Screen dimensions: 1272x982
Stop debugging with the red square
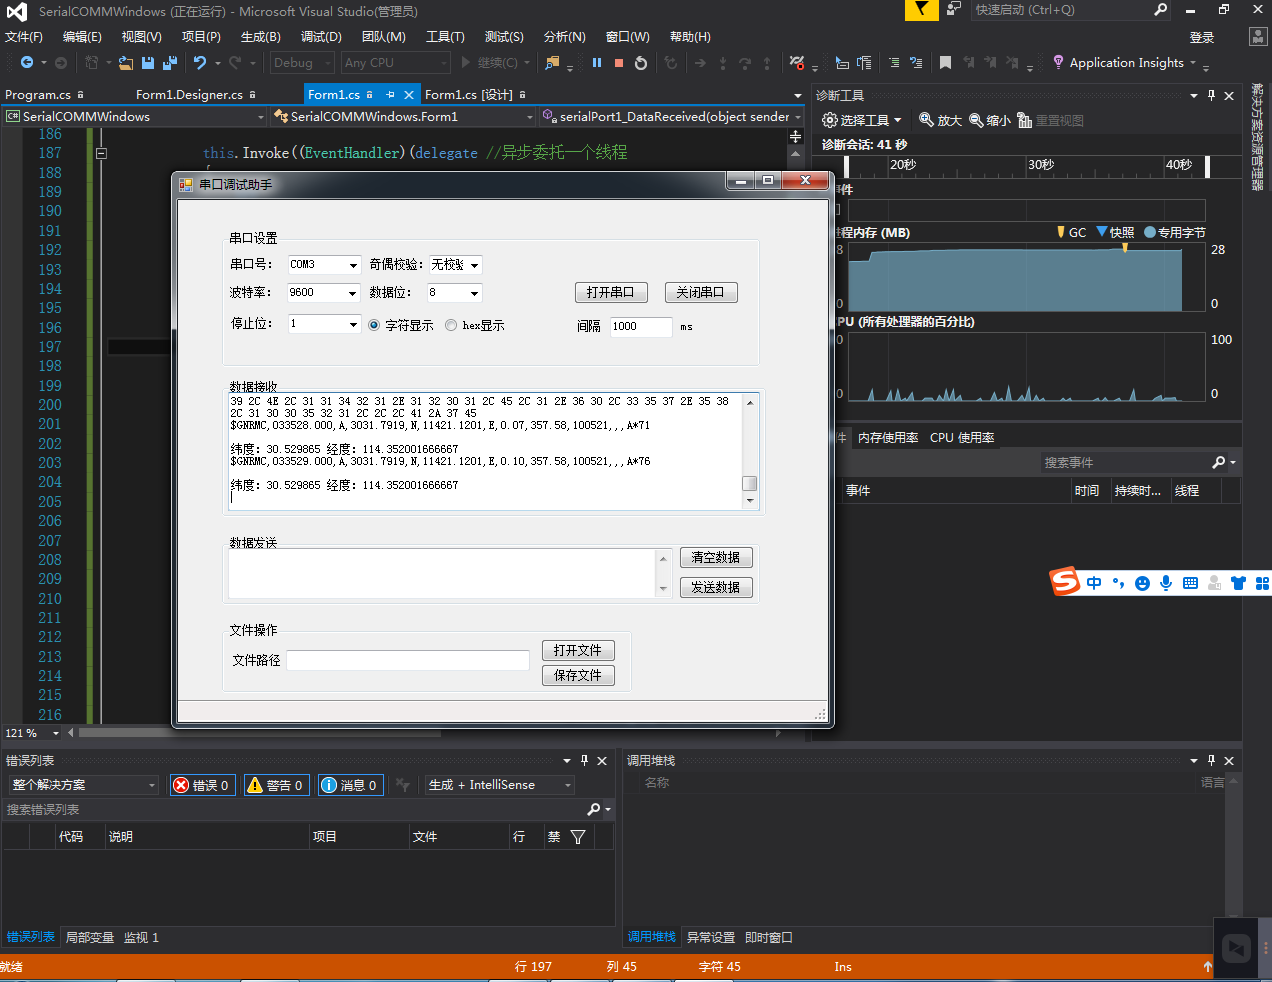click(x=619, y=62)
